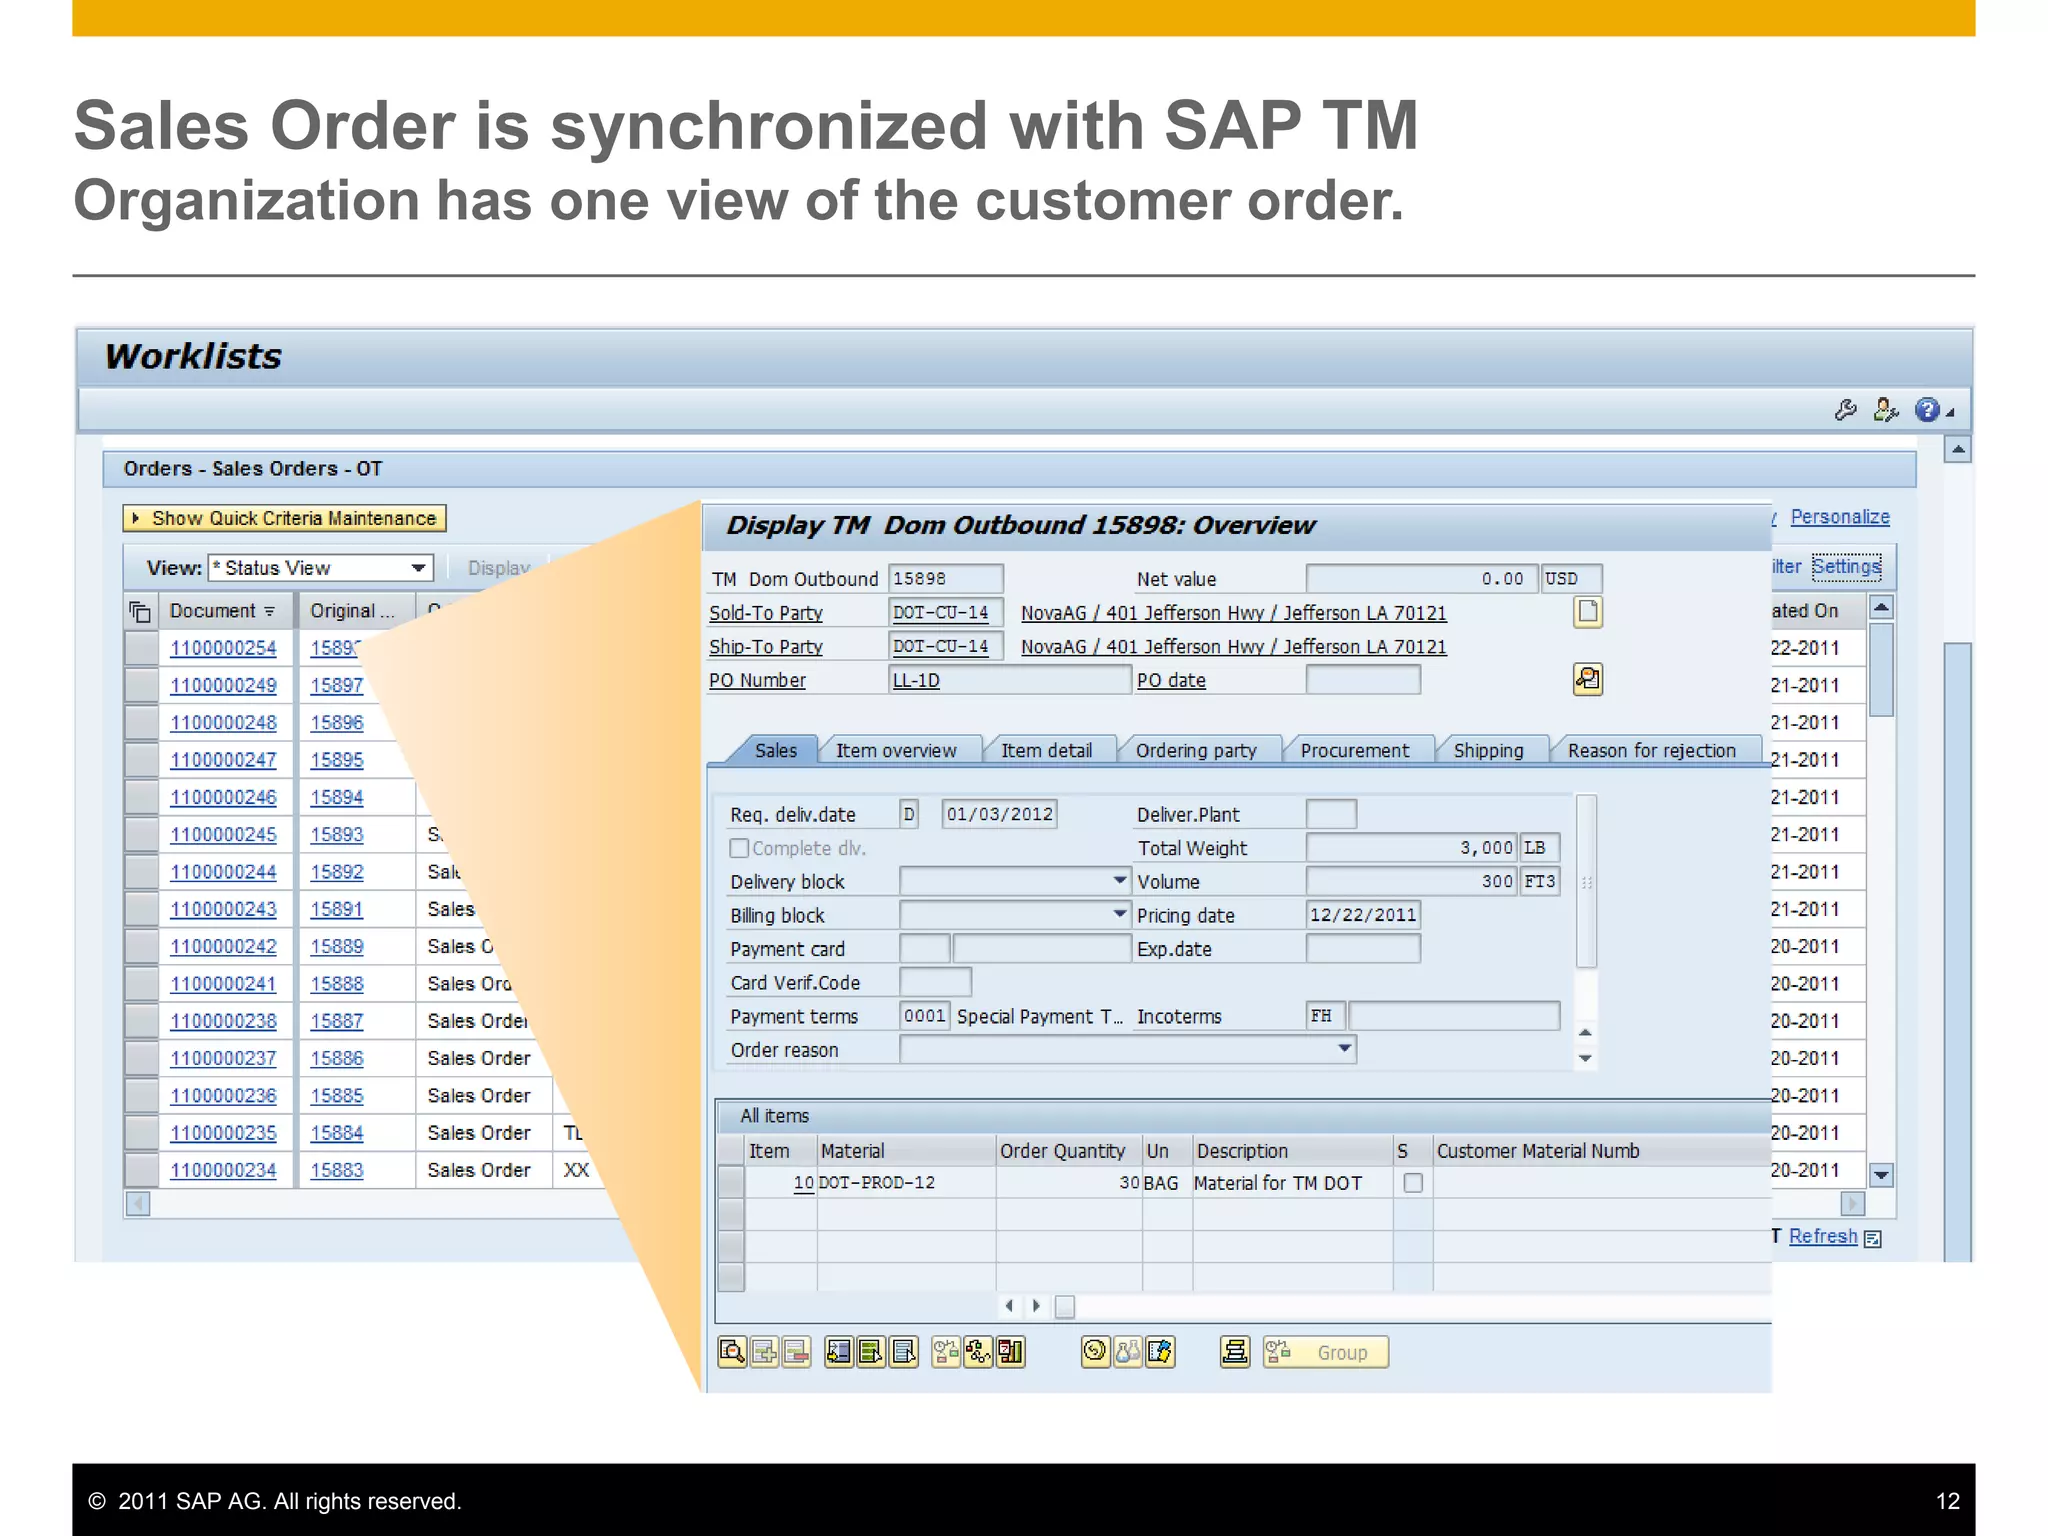Viewport: 2048px width, 1536px height.
Task: Select row checkbox for document 1100000246
Action: coord(141,797)
